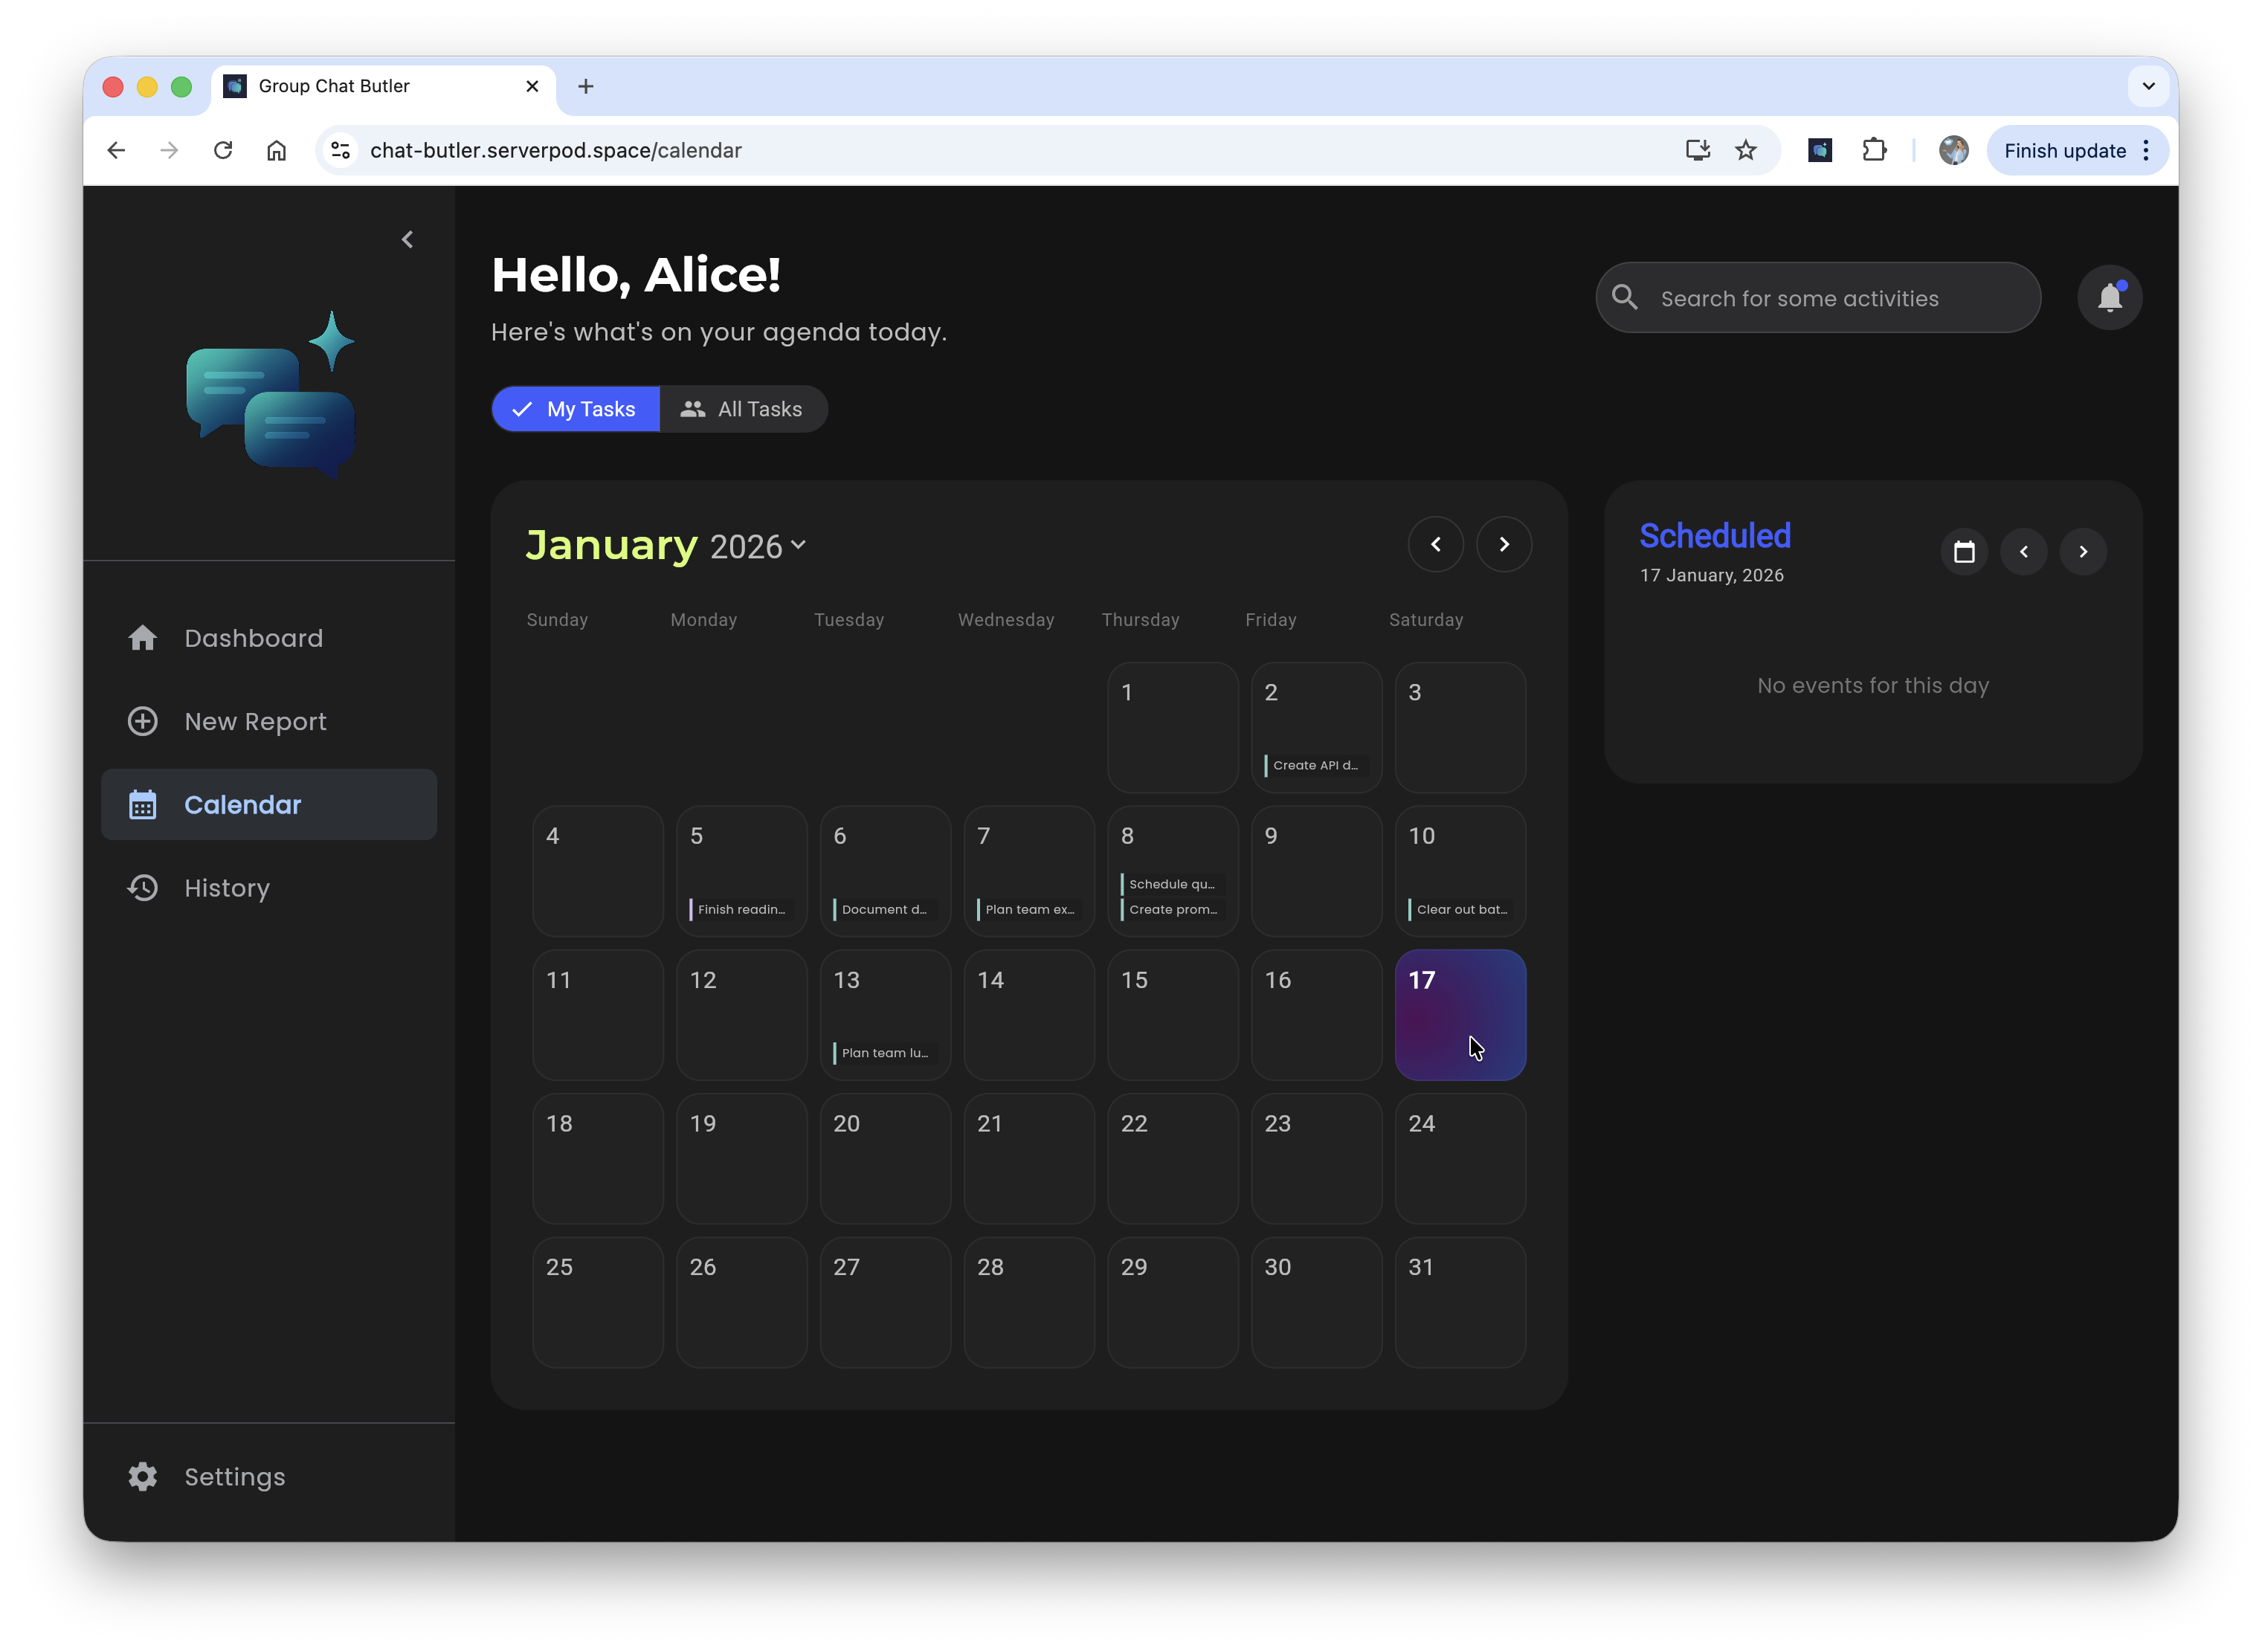This screenshot has height=1652, width=2262.
Task: Go to previous day in Scheduled panel
Action: pyautogui.click(x=2023, y=552)
